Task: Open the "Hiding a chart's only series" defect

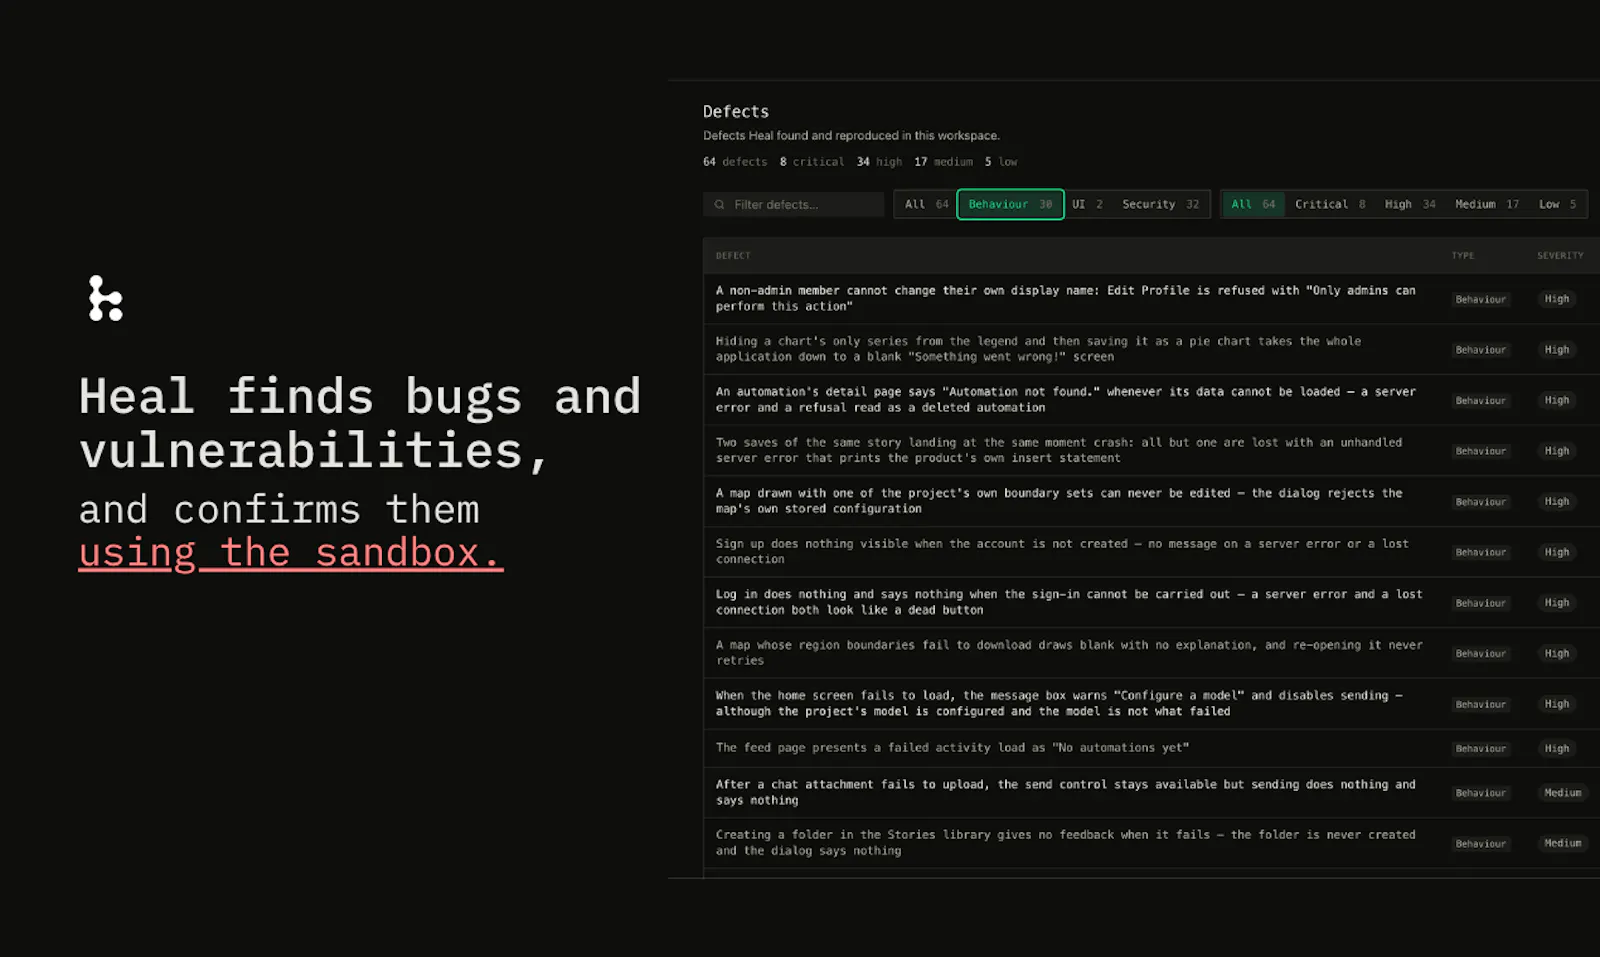Action: [1151, 349]
